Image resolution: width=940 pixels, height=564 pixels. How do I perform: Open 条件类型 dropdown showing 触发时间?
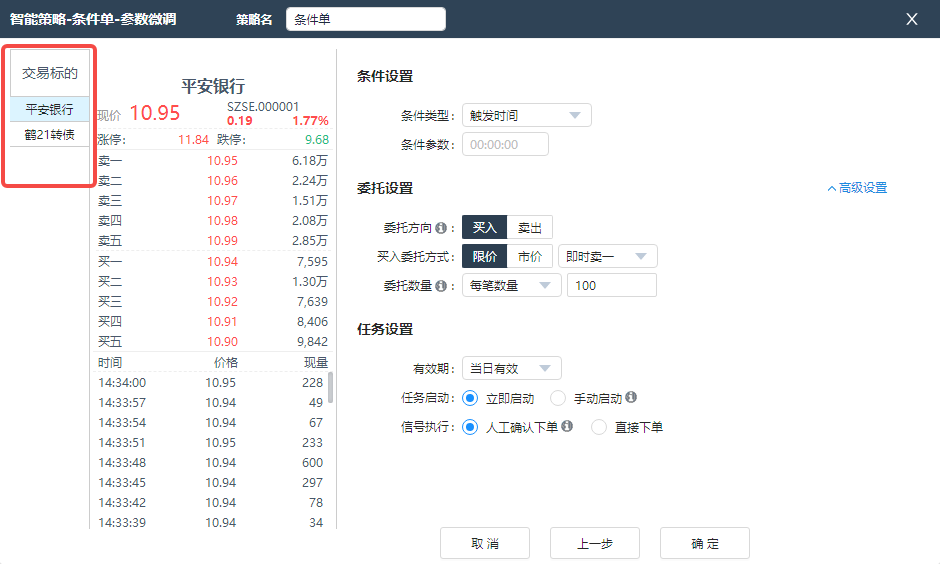(x=526, y=116)
